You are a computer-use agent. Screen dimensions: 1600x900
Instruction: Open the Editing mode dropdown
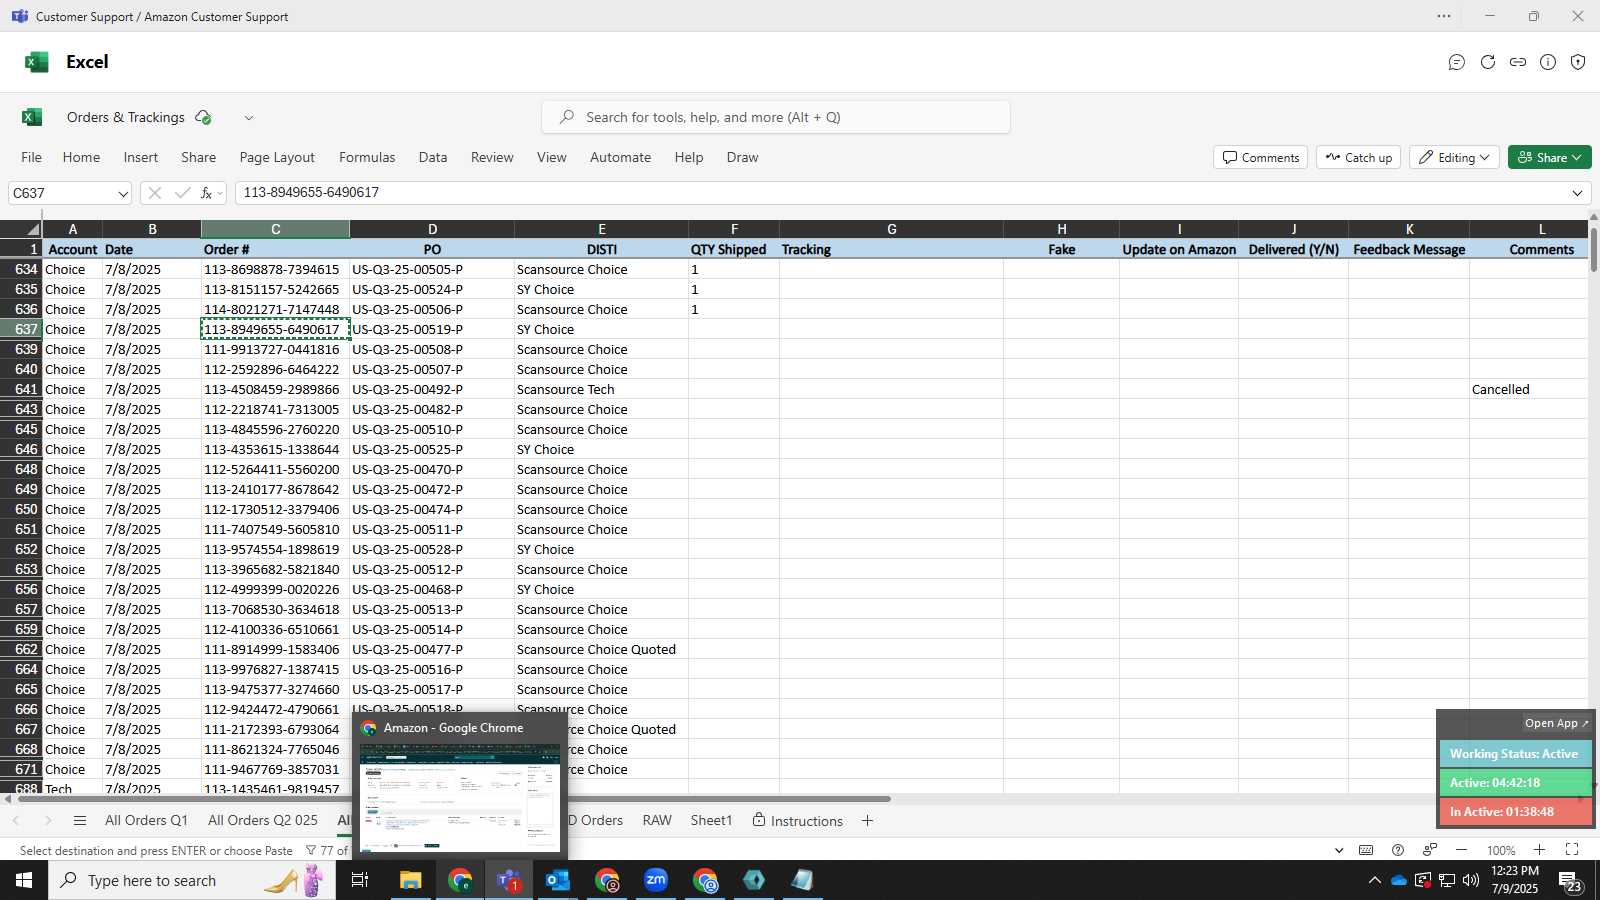point(1454,157)
